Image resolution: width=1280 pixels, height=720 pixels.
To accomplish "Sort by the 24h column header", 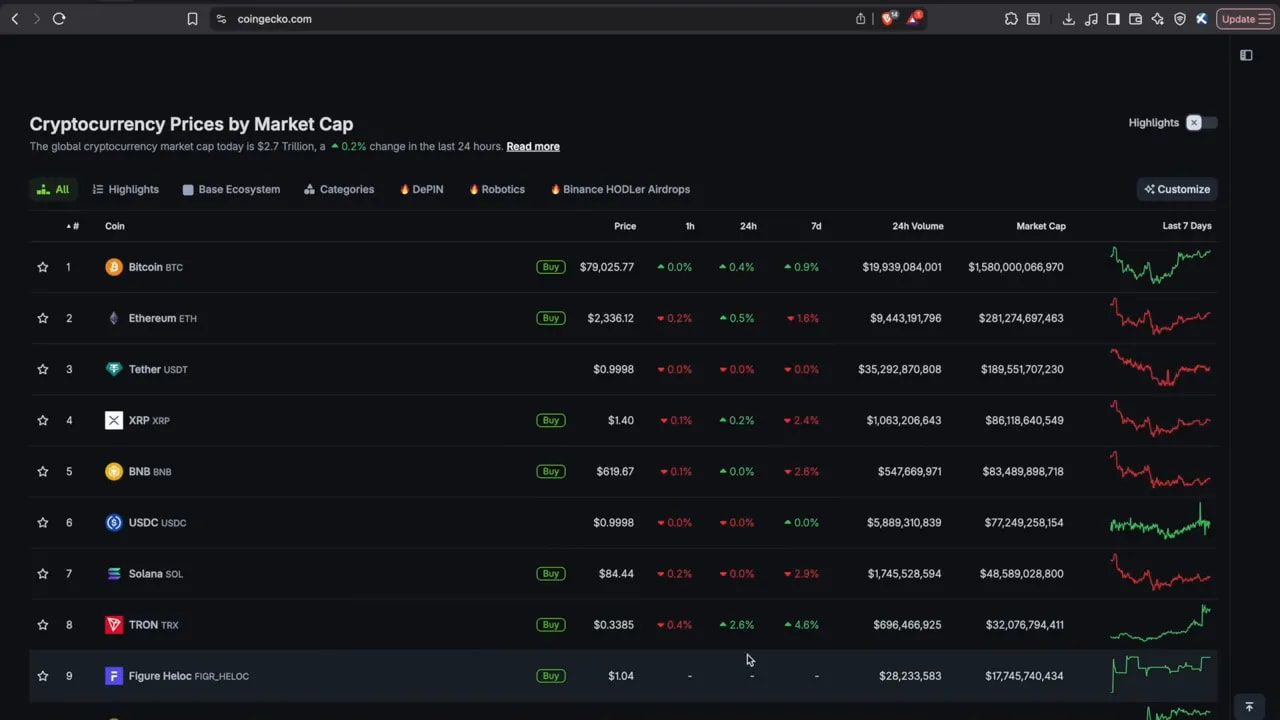I will click(748, 226).
